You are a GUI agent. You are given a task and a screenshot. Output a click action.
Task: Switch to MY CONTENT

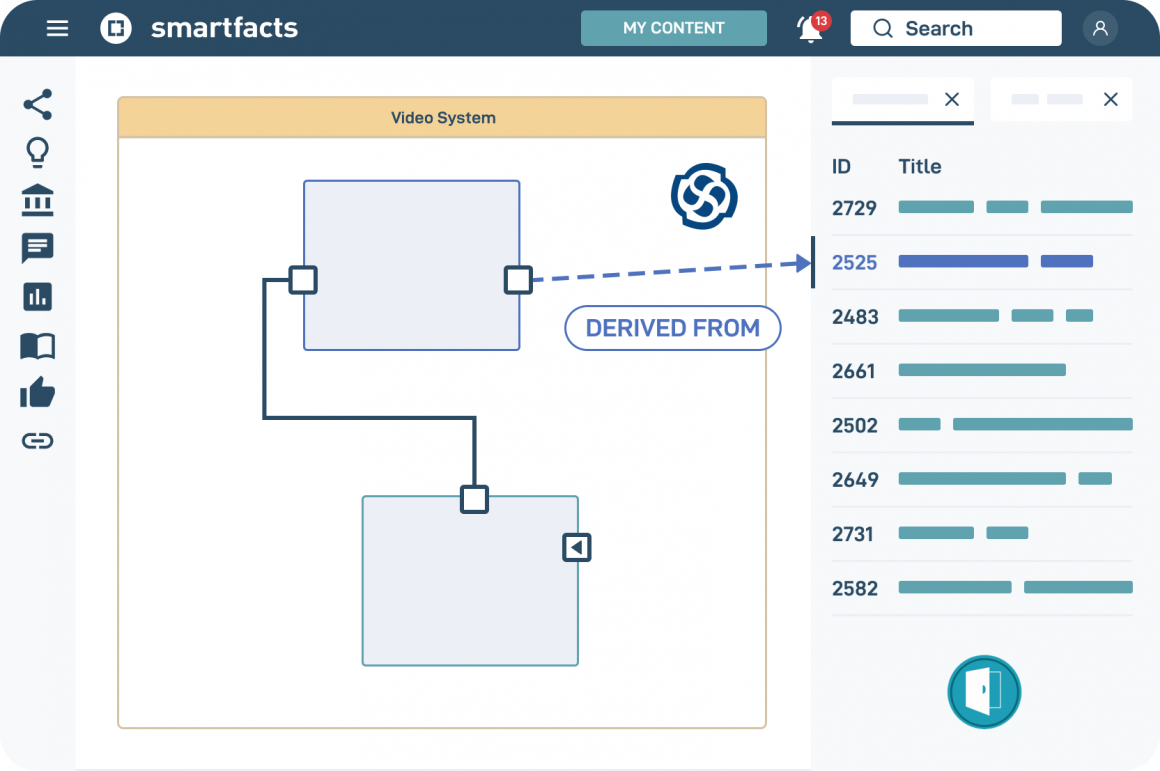tap(673, 28)
